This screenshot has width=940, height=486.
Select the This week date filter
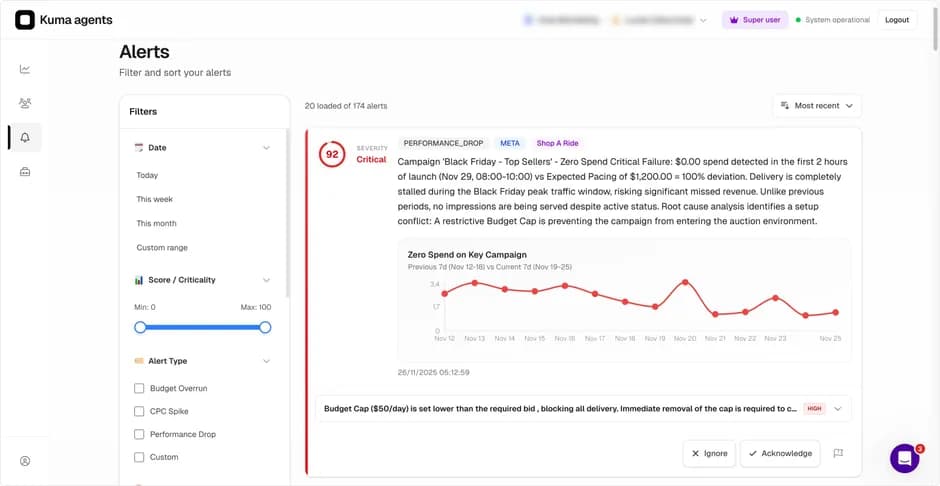click(154, 199)
